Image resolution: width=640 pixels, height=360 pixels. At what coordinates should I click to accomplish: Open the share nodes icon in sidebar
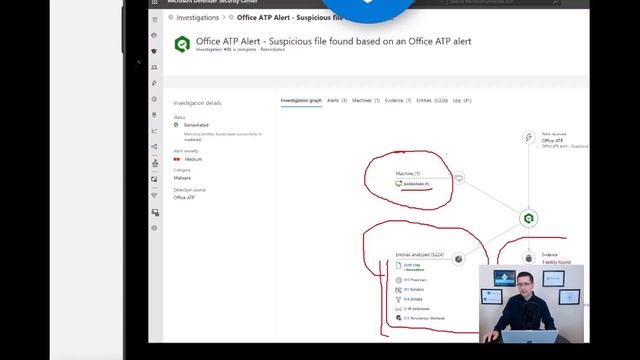(x=154, y=147)
